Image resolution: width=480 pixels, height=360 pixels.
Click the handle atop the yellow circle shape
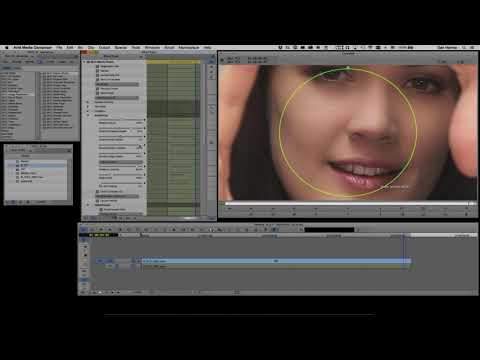click(348, 68)
